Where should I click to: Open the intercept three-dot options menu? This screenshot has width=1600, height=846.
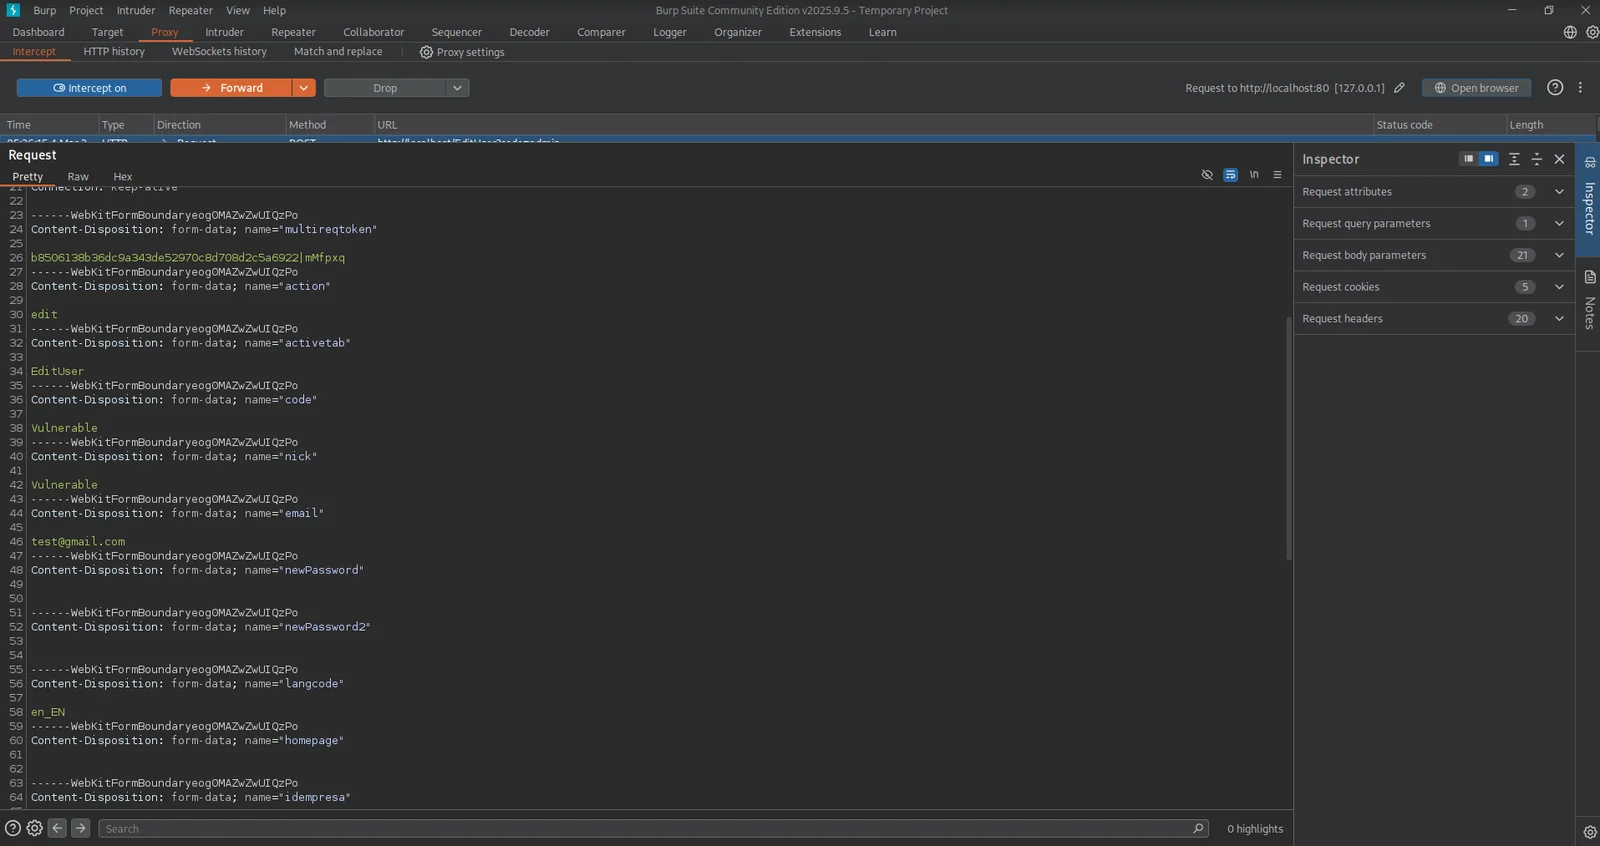(1580, 88)
